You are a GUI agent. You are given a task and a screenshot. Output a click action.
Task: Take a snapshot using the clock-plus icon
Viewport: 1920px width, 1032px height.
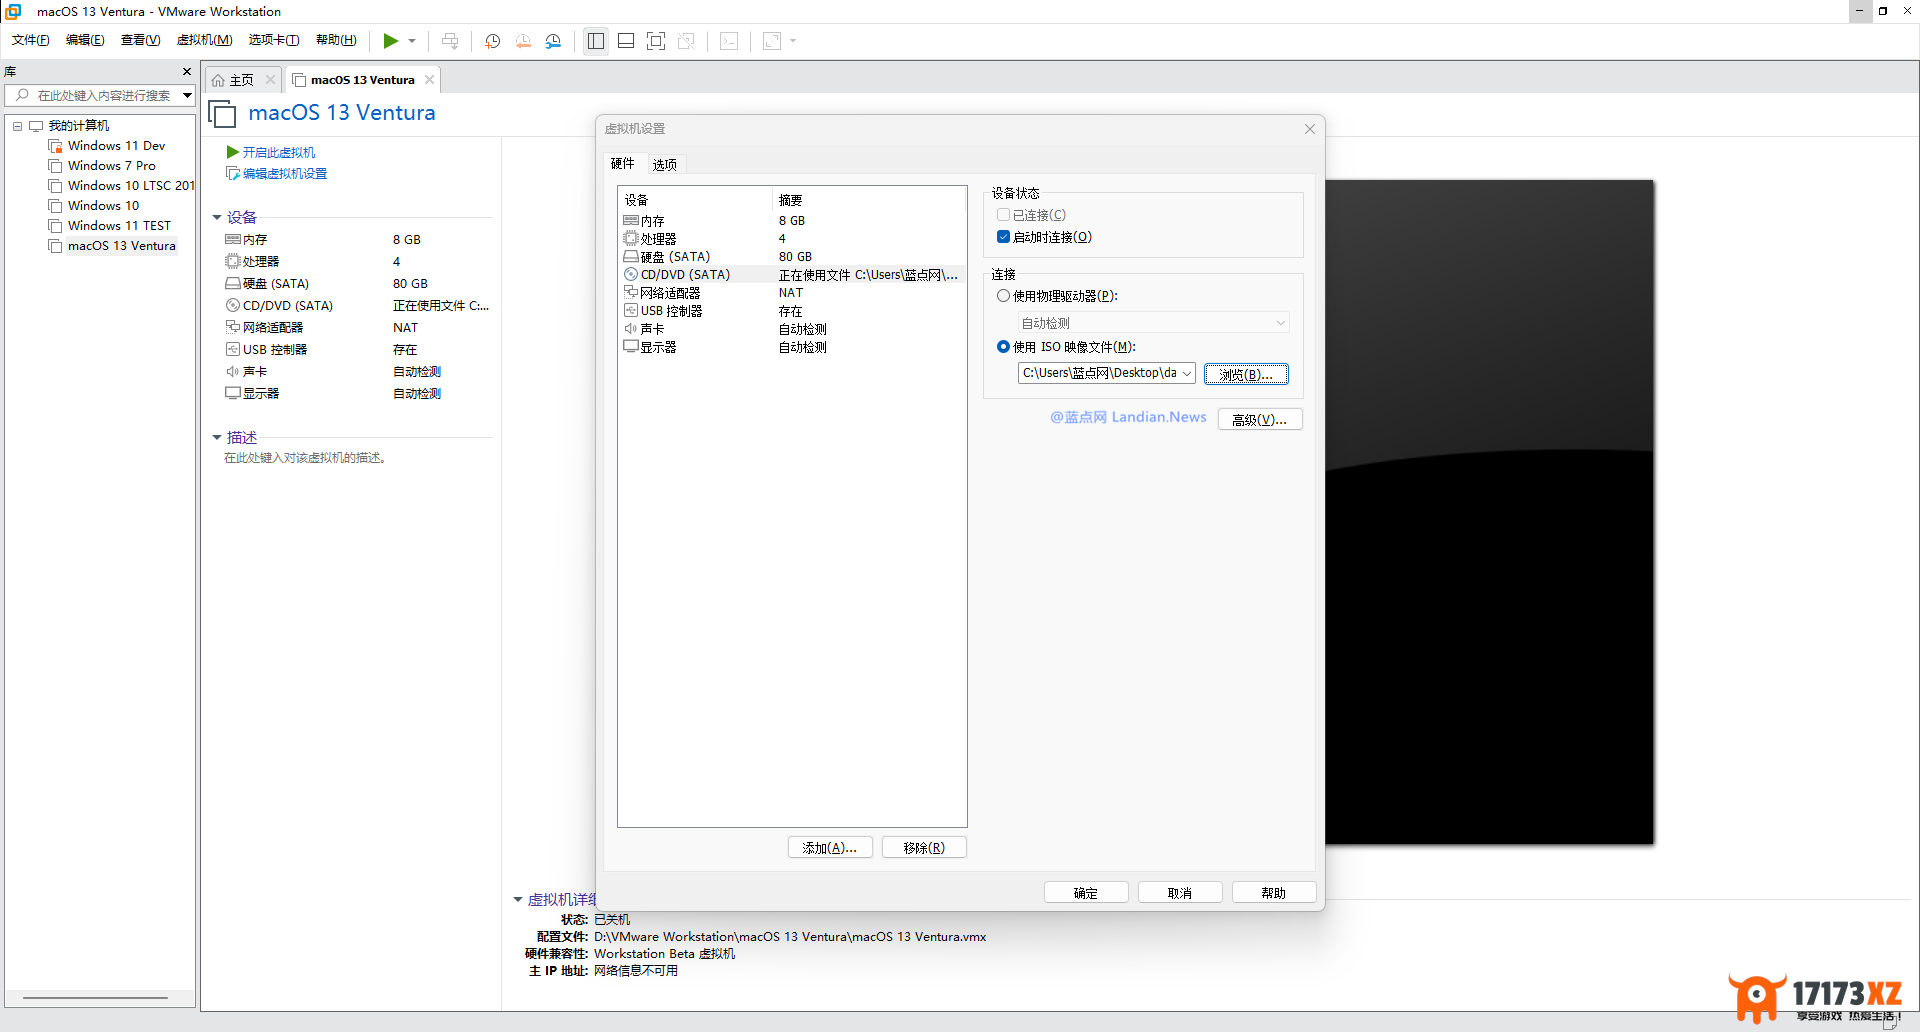coord(493,41)
